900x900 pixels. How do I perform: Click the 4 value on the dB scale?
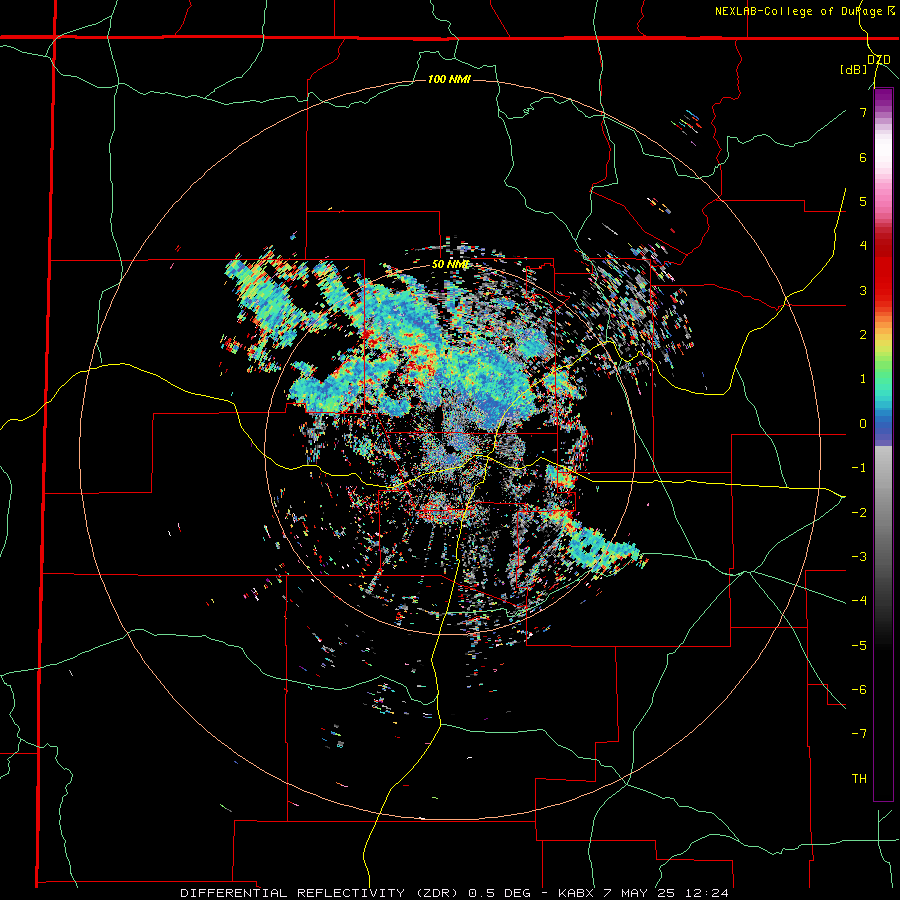point(863,246)
